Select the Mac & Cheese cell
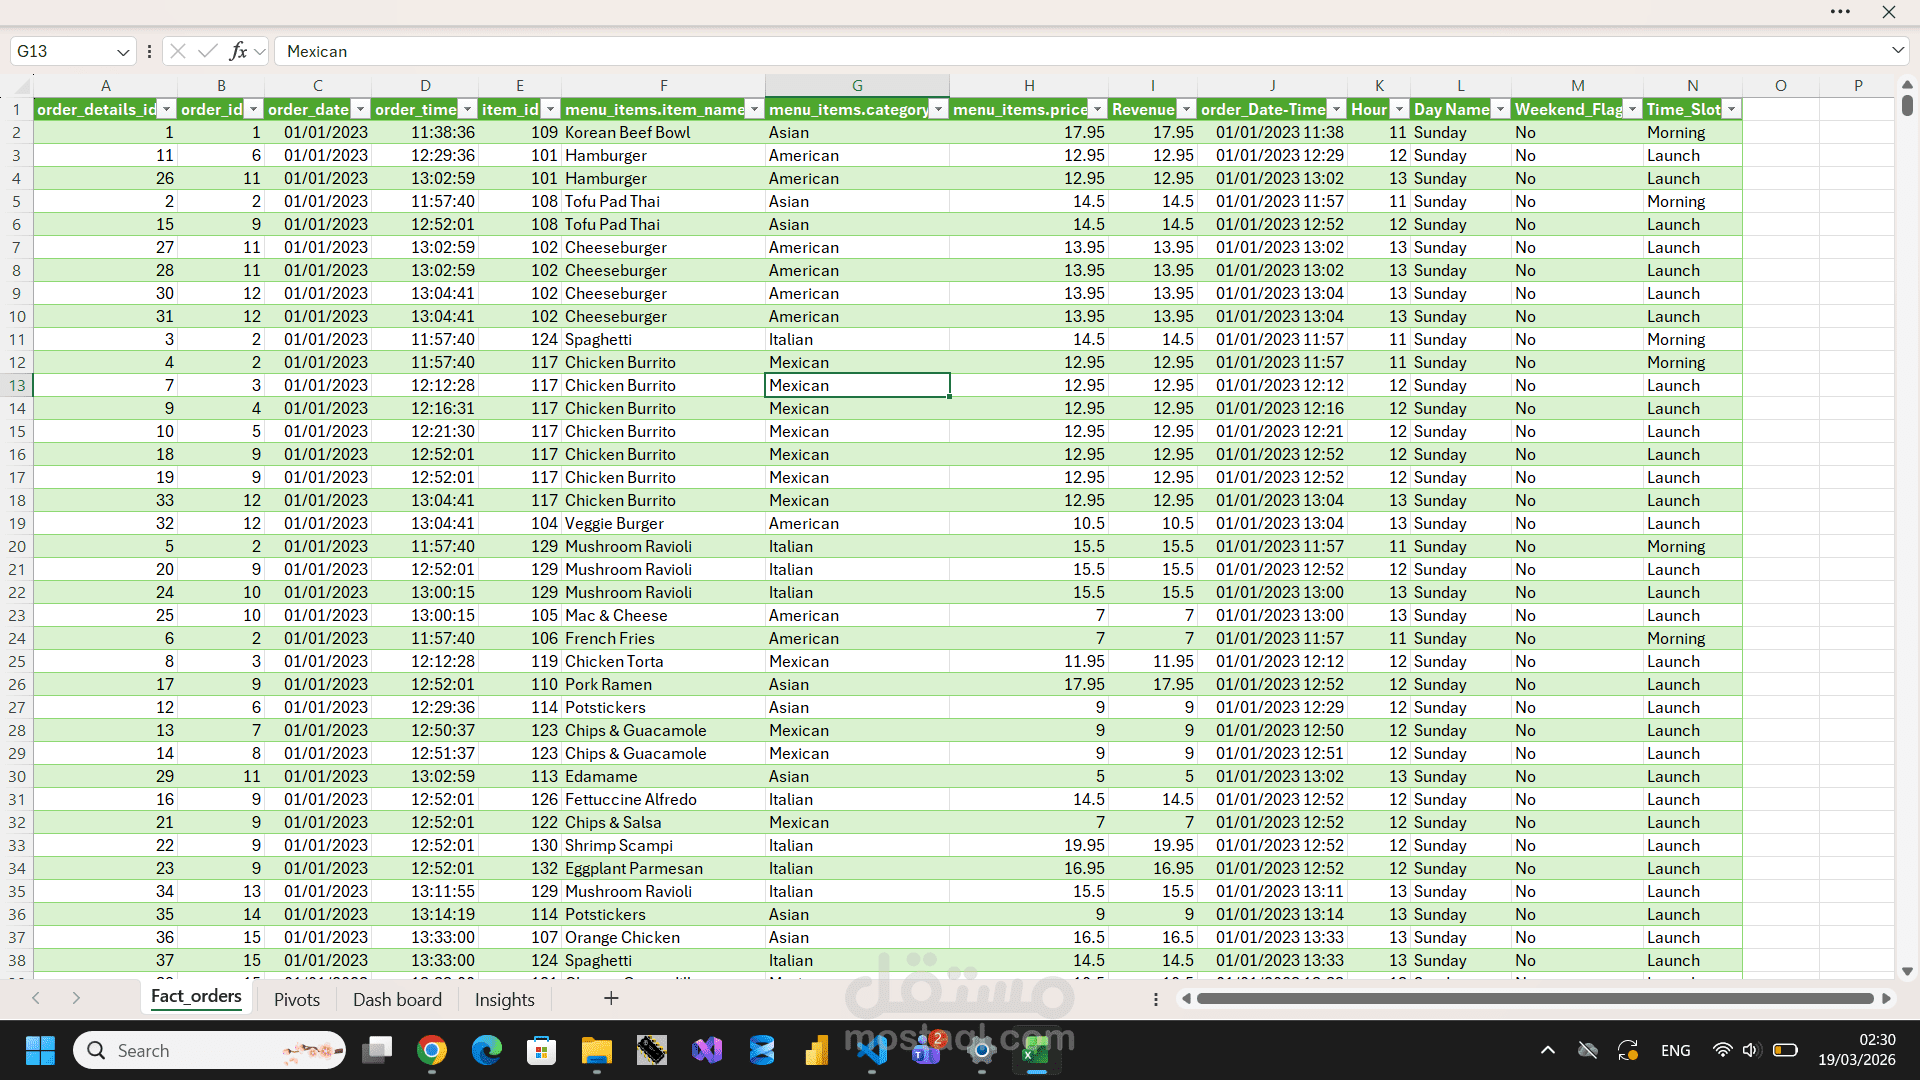Screen dimensions: 1920x1080 [663, 615]
